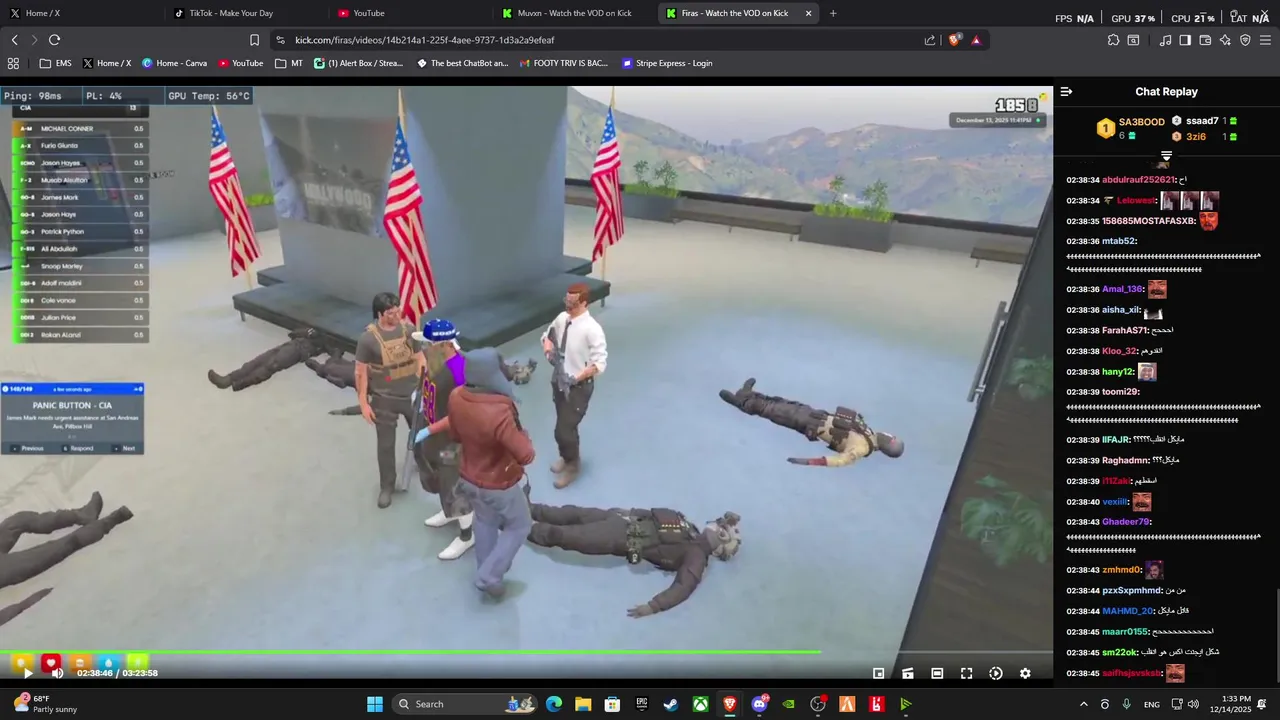The width and height of the screenshot is (1280, 720).
Task: Open Ghadeer79 chat user profile
Action: 1126,522
